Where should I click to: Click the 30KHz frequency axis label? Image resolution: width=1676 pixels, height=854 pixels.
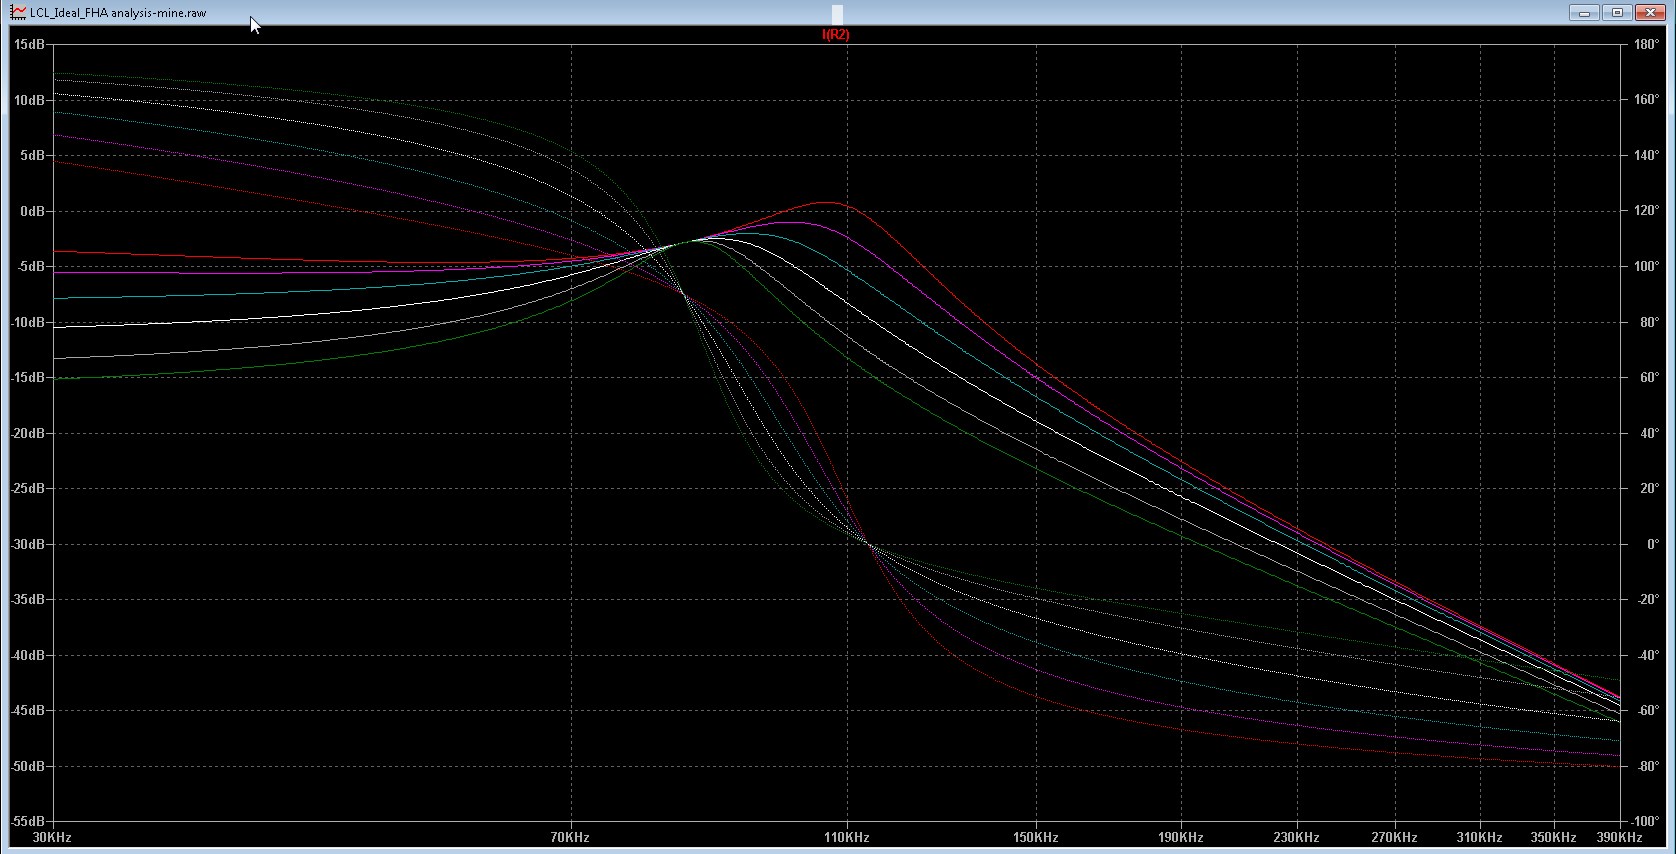[53, 838]
